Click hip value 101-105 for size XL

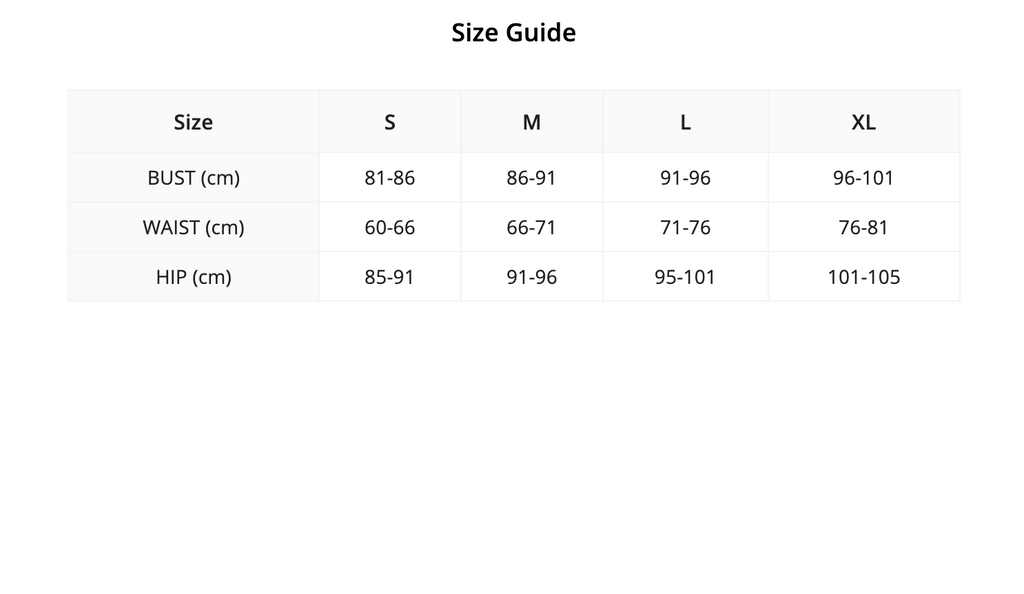pos(863,277)
